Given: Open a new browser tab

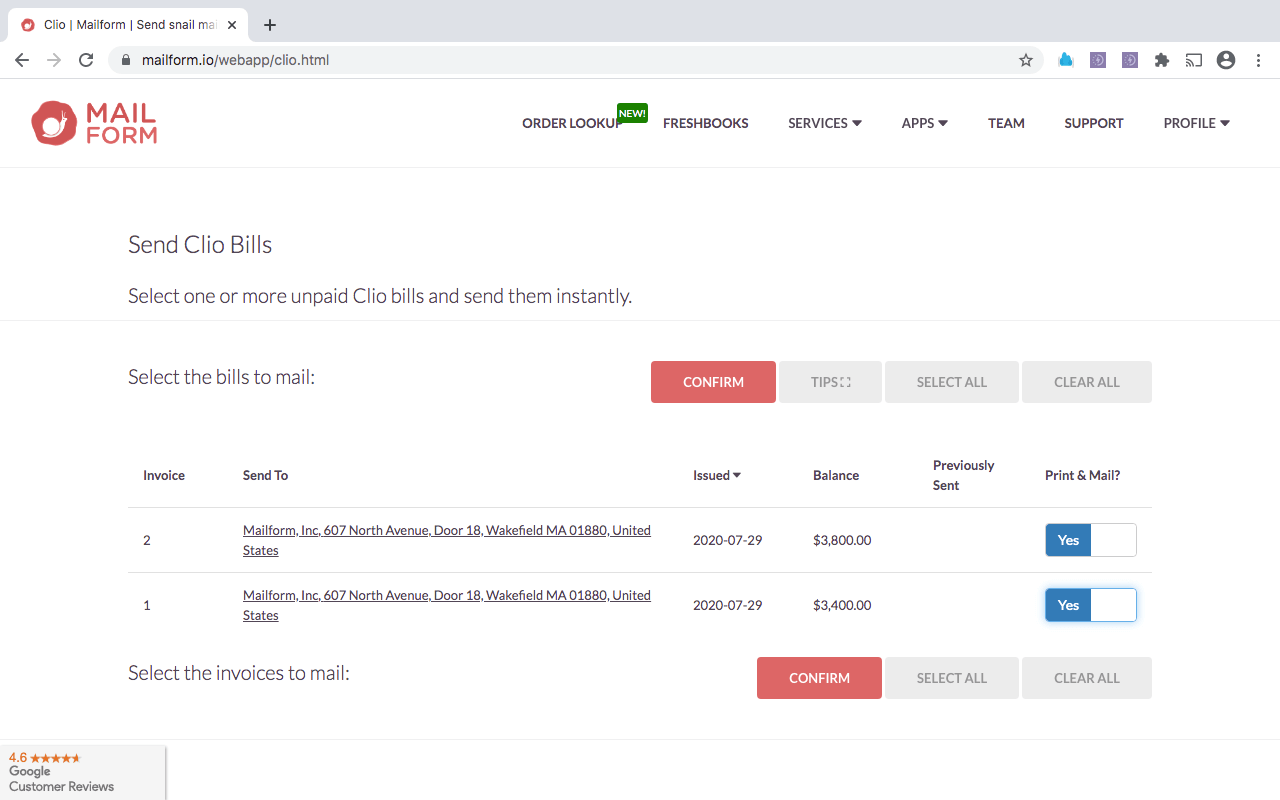Looking at the screenshot, I should tap(269, 25).
